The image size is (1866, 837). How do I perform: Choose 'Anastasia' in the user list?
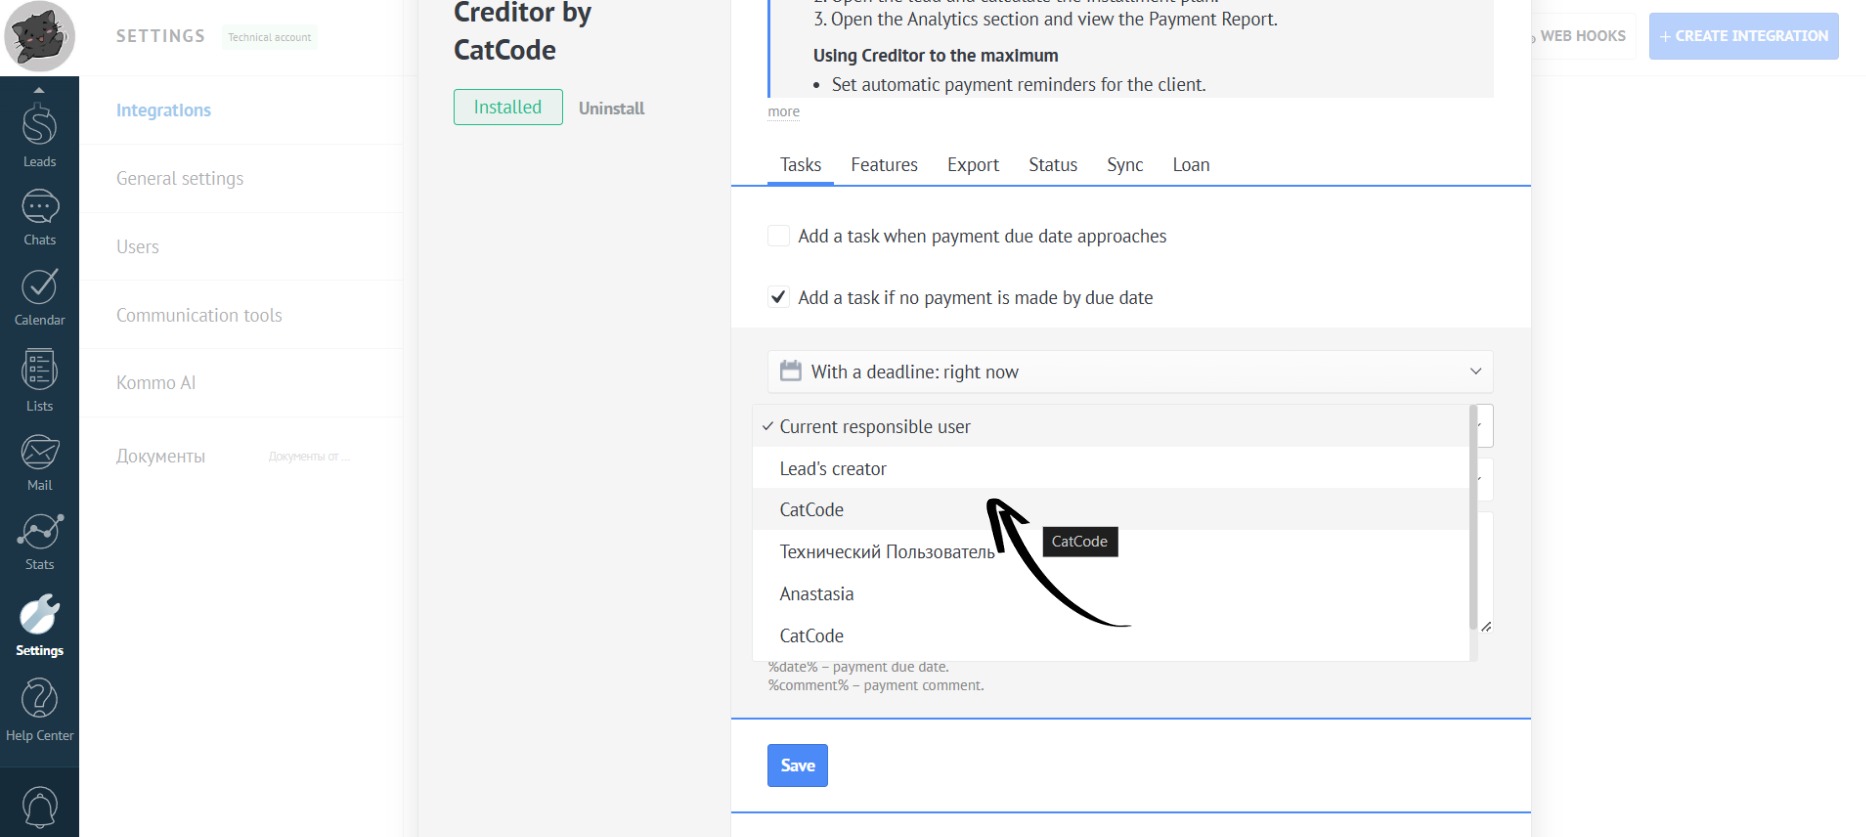click(x=817, y=594)
